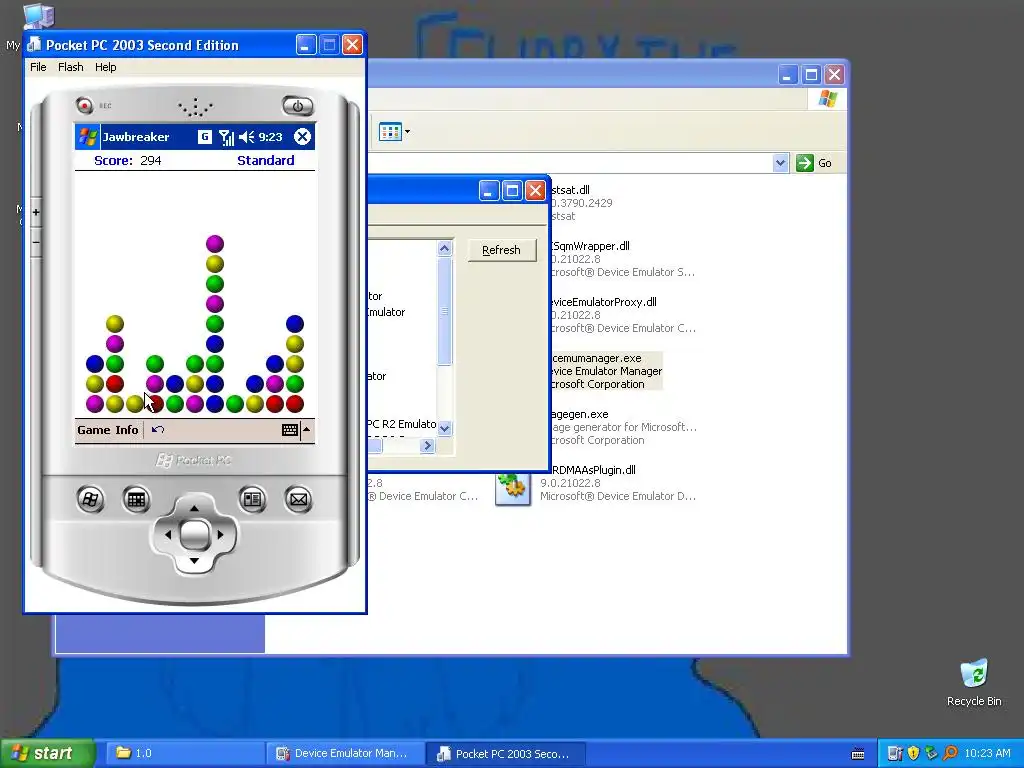Click the G connectivity status icon

click(204, 137)
